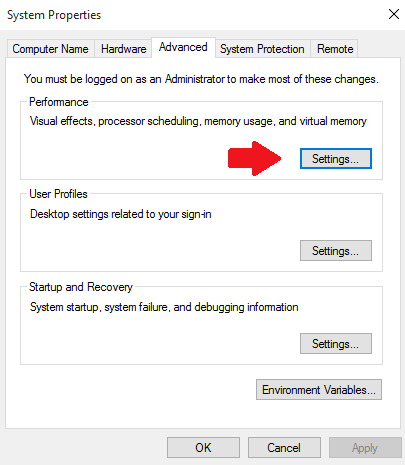Open Startup and Recovery Settings button
405x465 pixels.
[336, 344]
